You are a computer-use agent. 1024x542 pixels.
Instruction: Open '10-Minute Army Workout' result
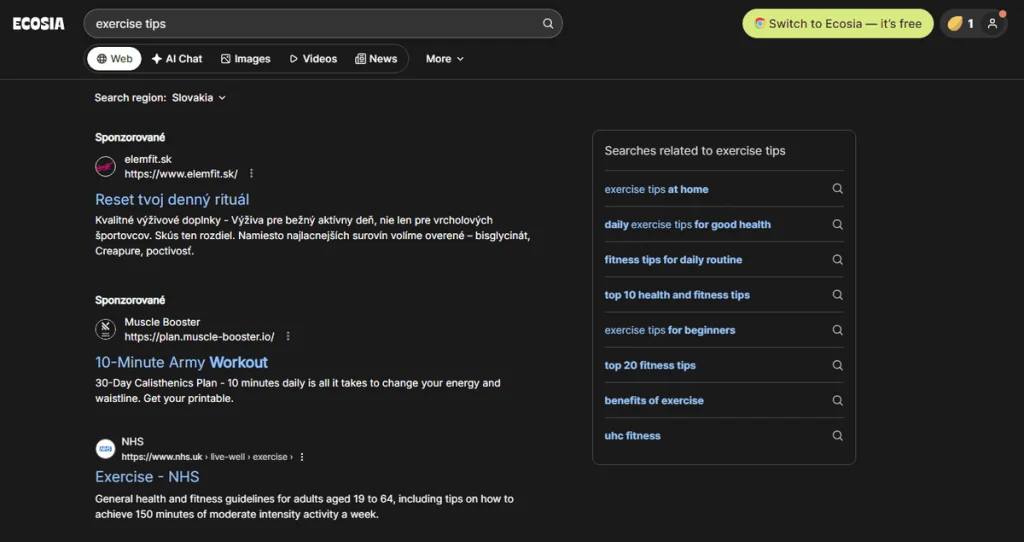click(182, 362)
